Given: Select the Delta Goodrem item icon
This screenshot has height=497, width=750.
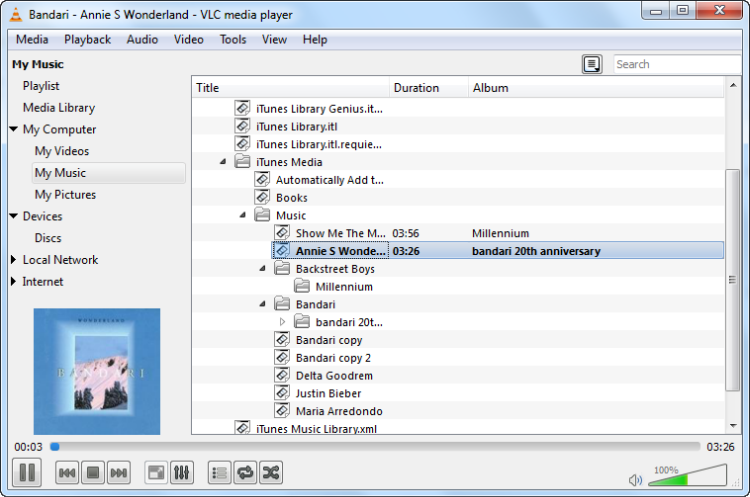Looking at the screenshot, I should [282, 375].
